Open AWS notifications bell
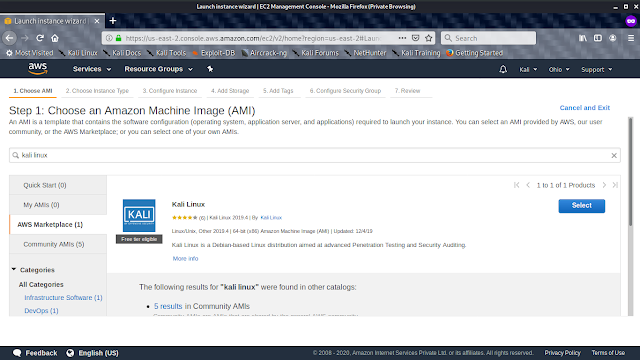640x360 pixels. (503, 69)
